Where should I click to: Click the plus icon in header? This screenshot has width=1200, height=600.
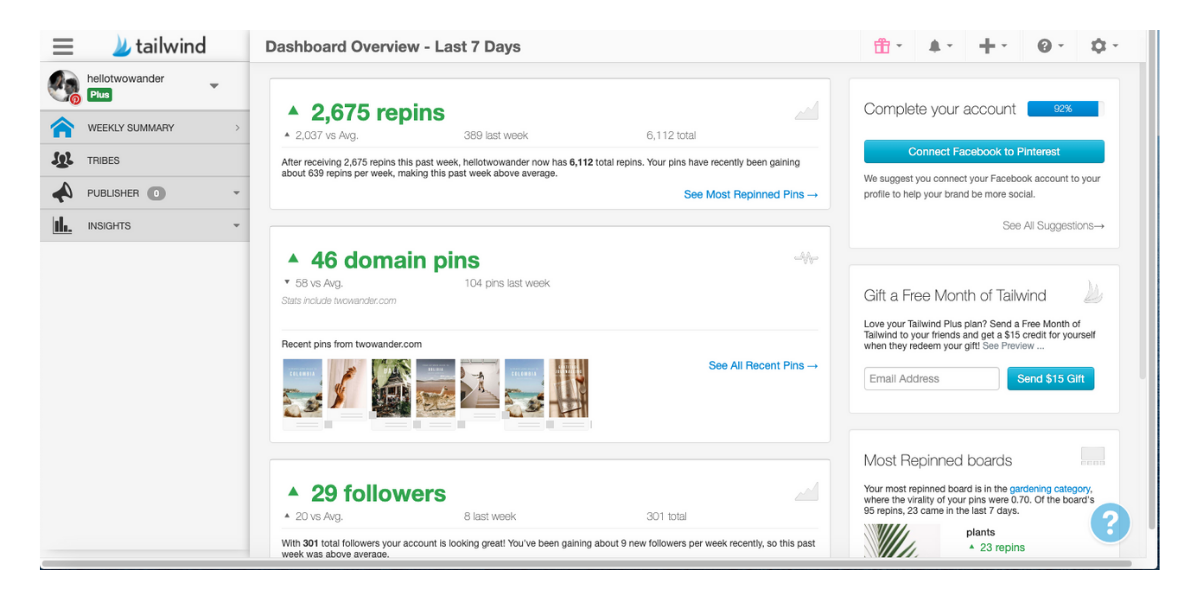991,46
